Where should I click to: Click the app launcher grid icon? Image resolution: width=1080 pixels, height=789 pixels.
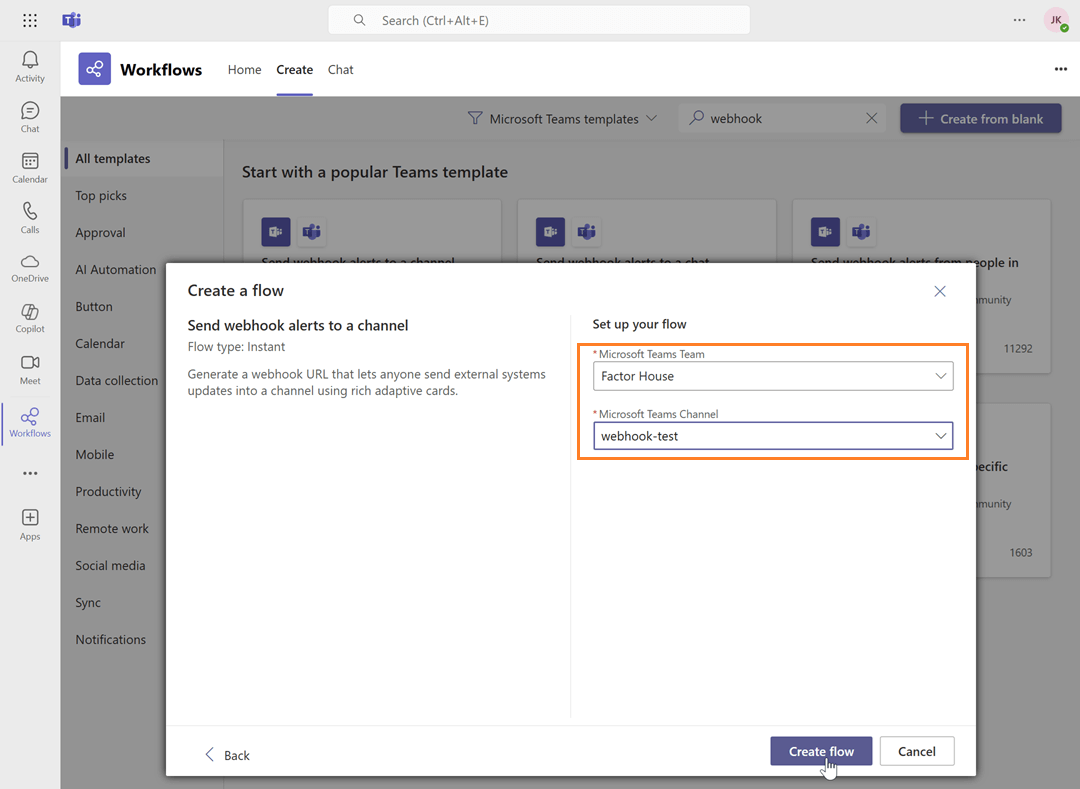click(30, 20)
